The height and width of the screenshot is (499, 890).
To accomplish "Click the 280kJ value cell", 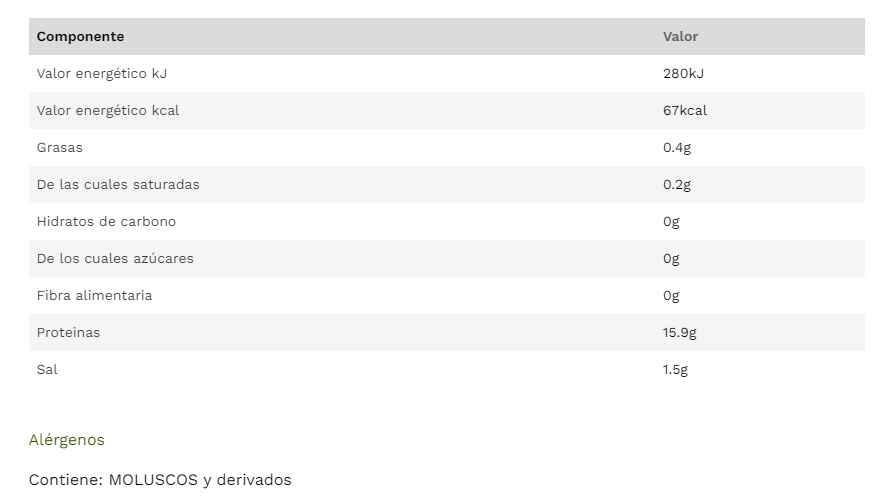I will coord(684,73).
